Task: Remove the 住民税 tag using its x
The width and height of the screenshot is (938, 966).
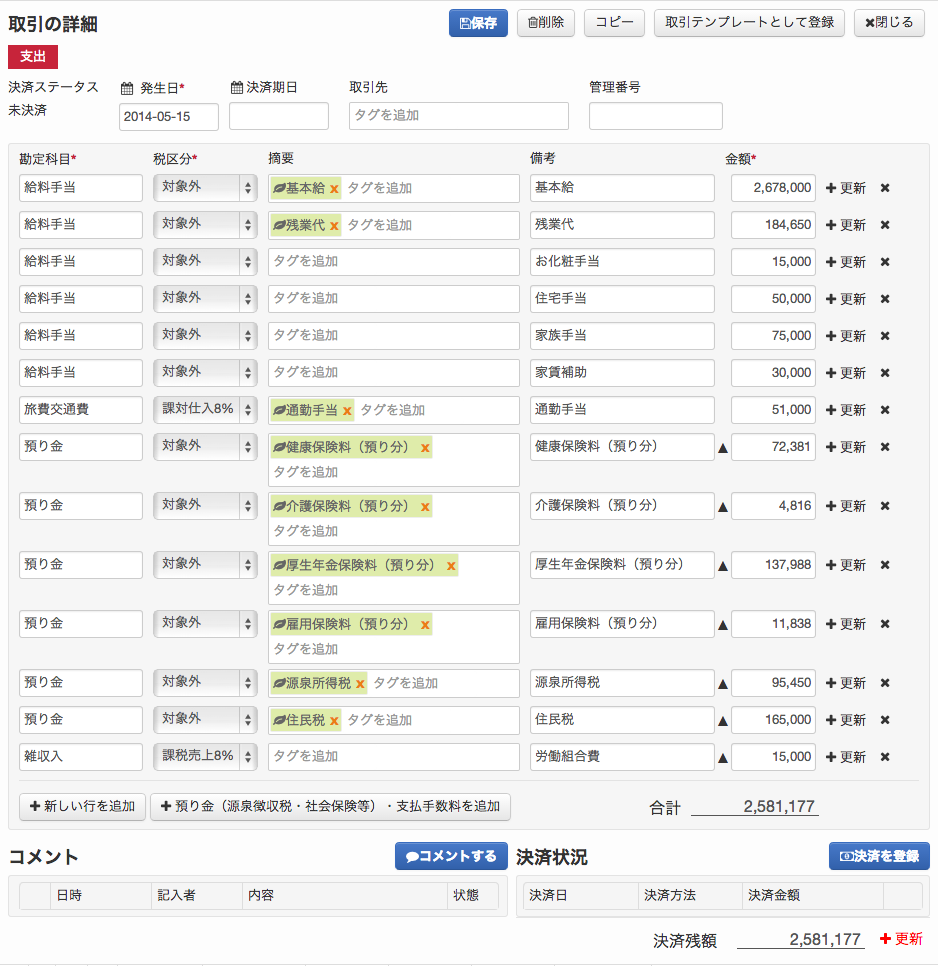Action: tap(334, 721)
